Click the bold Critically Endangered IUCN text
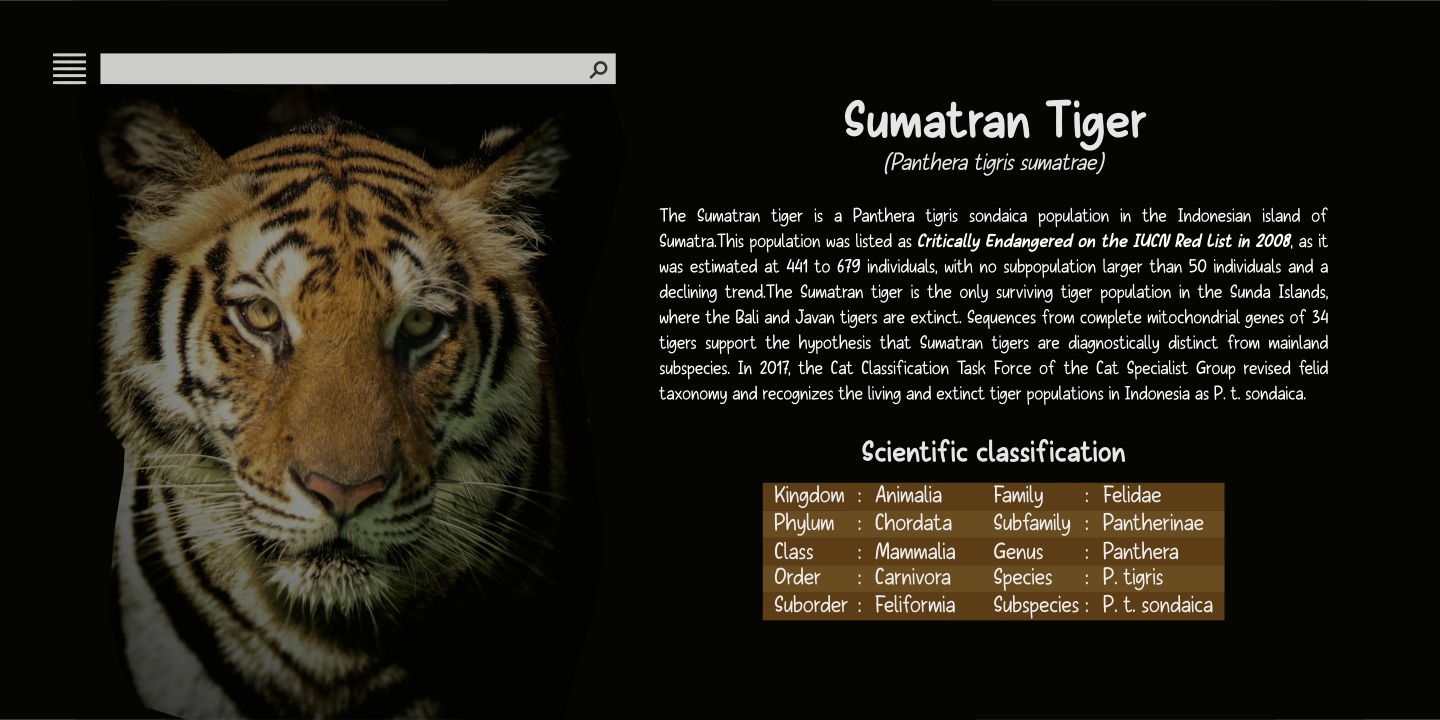The height and width of the screenshot is (720, 1440). 1103,241
